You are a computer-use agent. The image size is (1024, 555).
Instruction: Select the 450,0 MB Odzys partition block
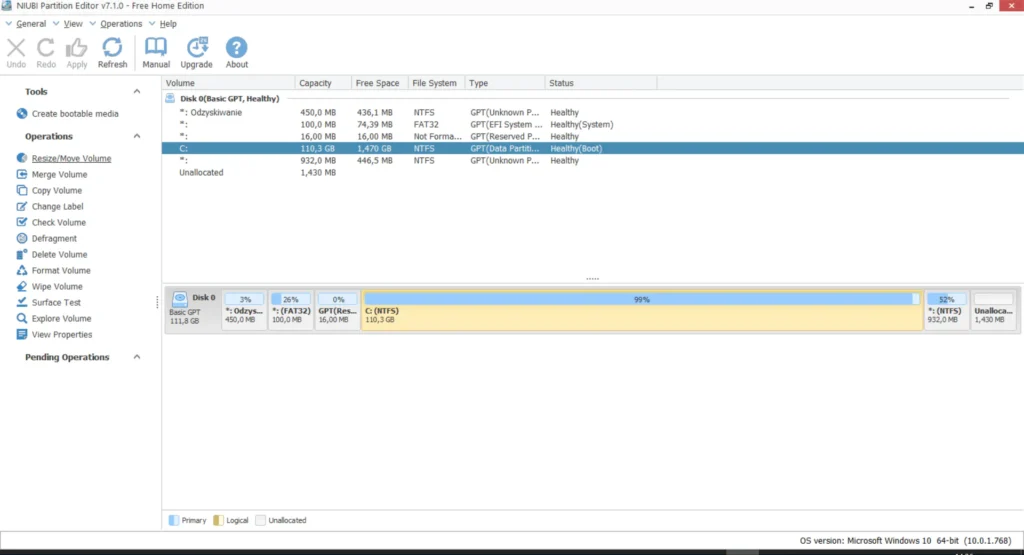[x=244, y=309]
